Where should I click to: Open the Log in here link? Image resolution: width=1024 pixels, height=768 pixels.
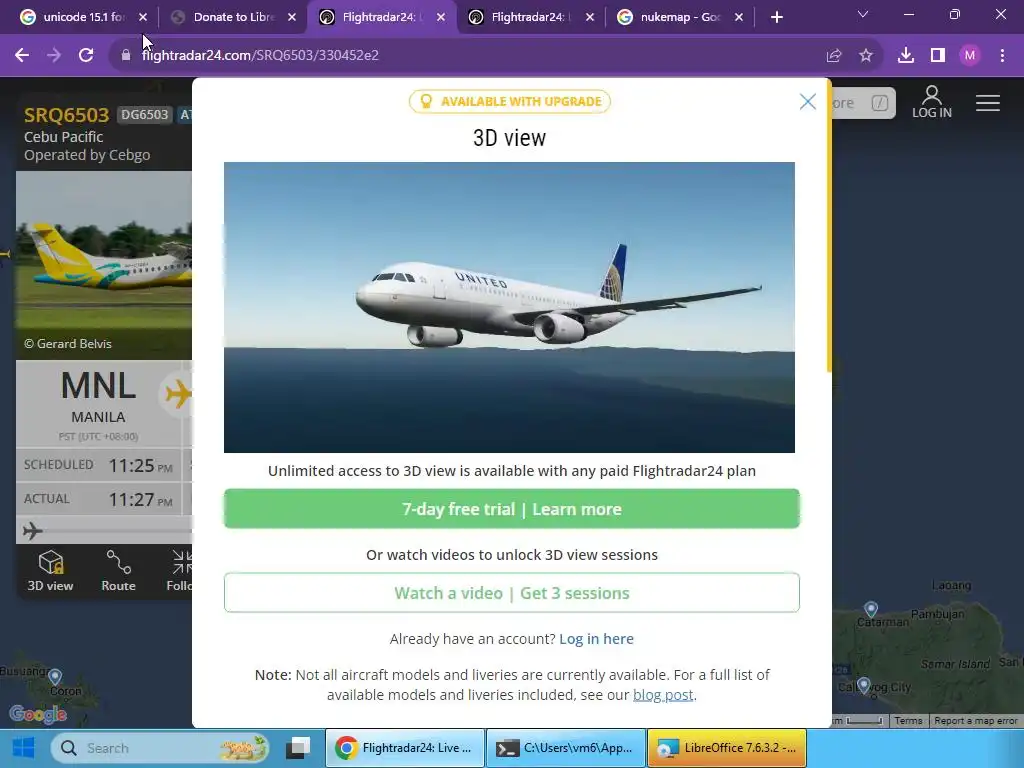pyautogui.click(x=596, y=639)
